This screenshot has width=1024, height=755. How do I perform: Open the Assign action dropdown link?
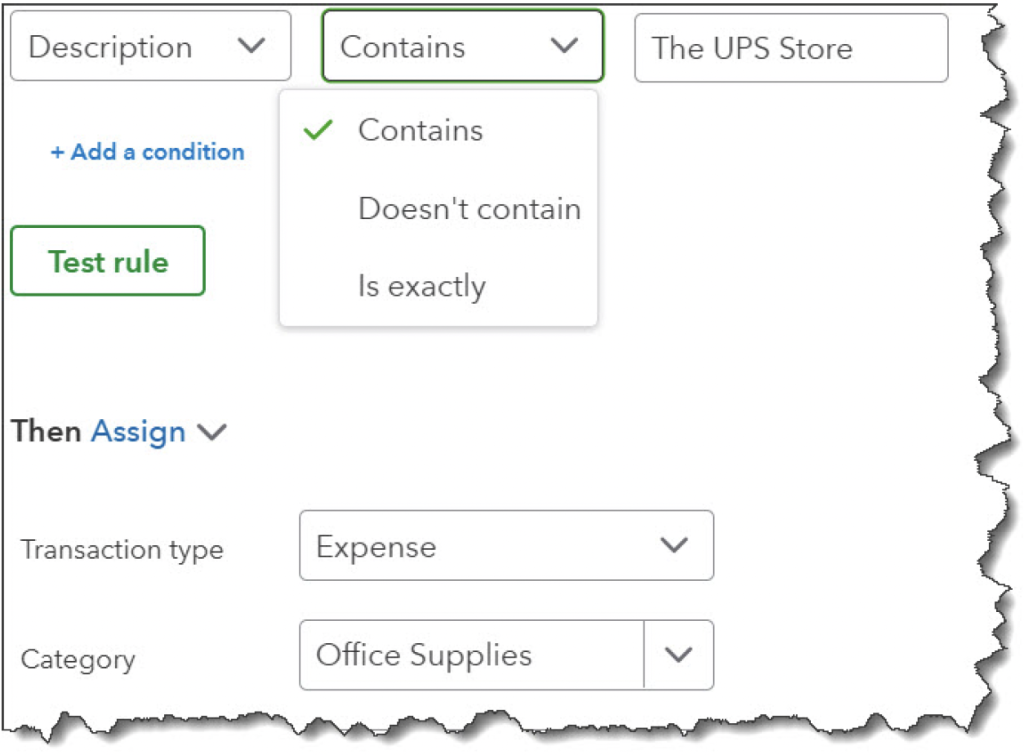(x=138, y=432)
